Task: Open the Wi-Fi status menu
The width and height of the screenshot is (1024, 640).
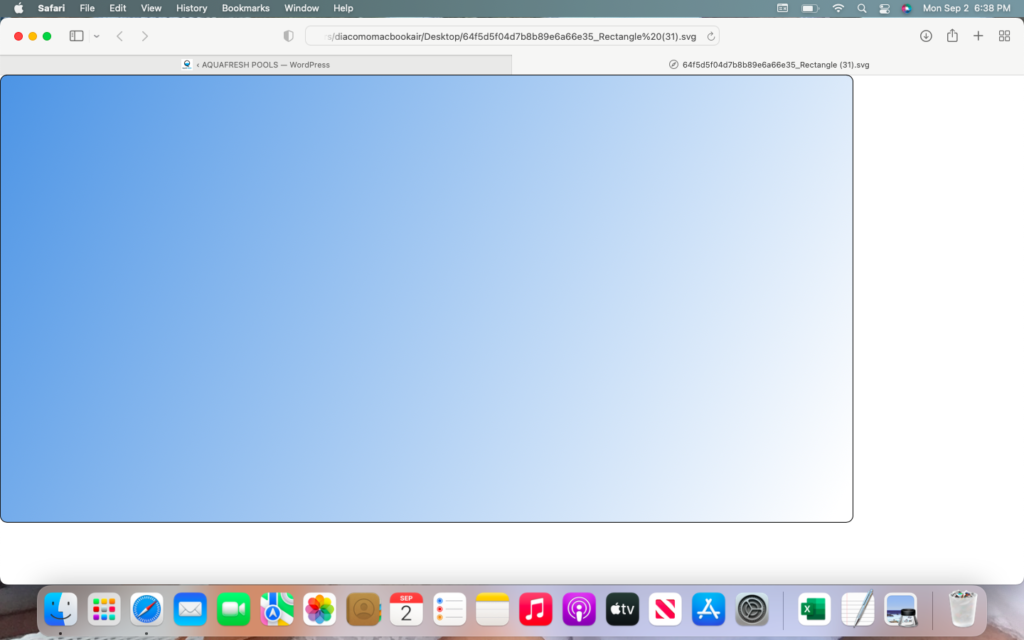Action: click(x=837, y=8)
